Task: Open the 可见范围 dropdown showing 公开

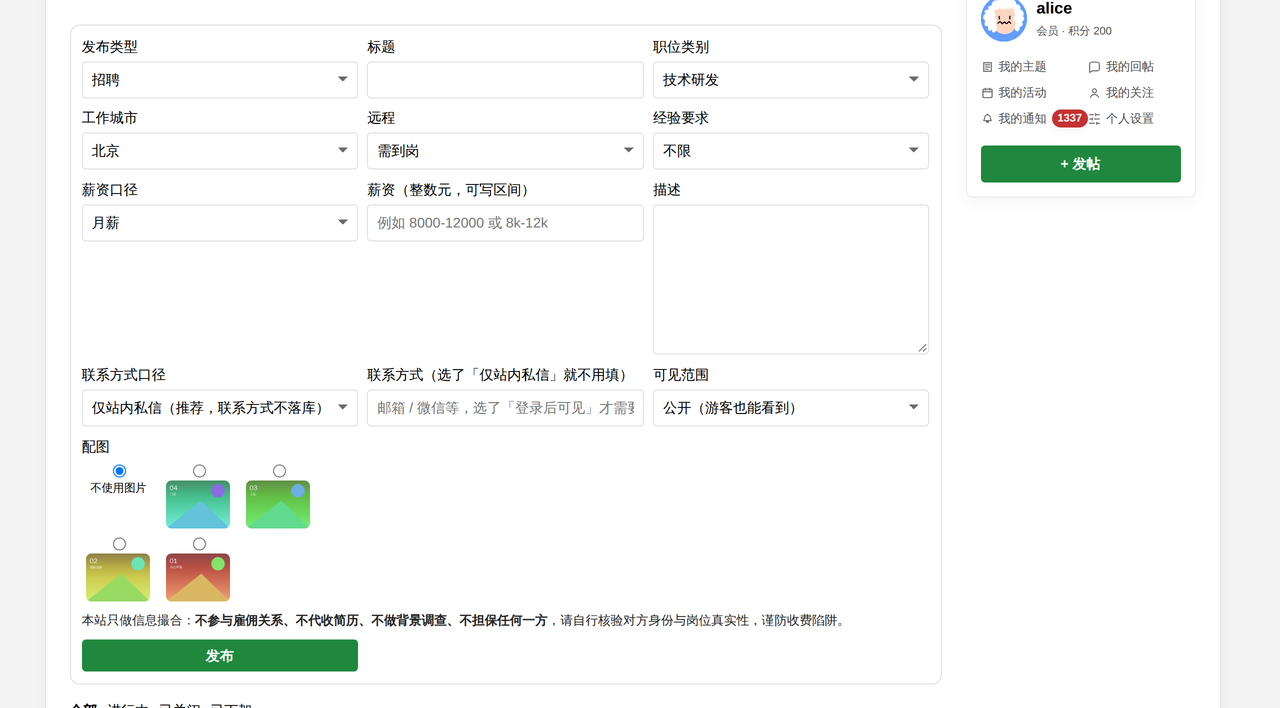Action: click(791, 408)
